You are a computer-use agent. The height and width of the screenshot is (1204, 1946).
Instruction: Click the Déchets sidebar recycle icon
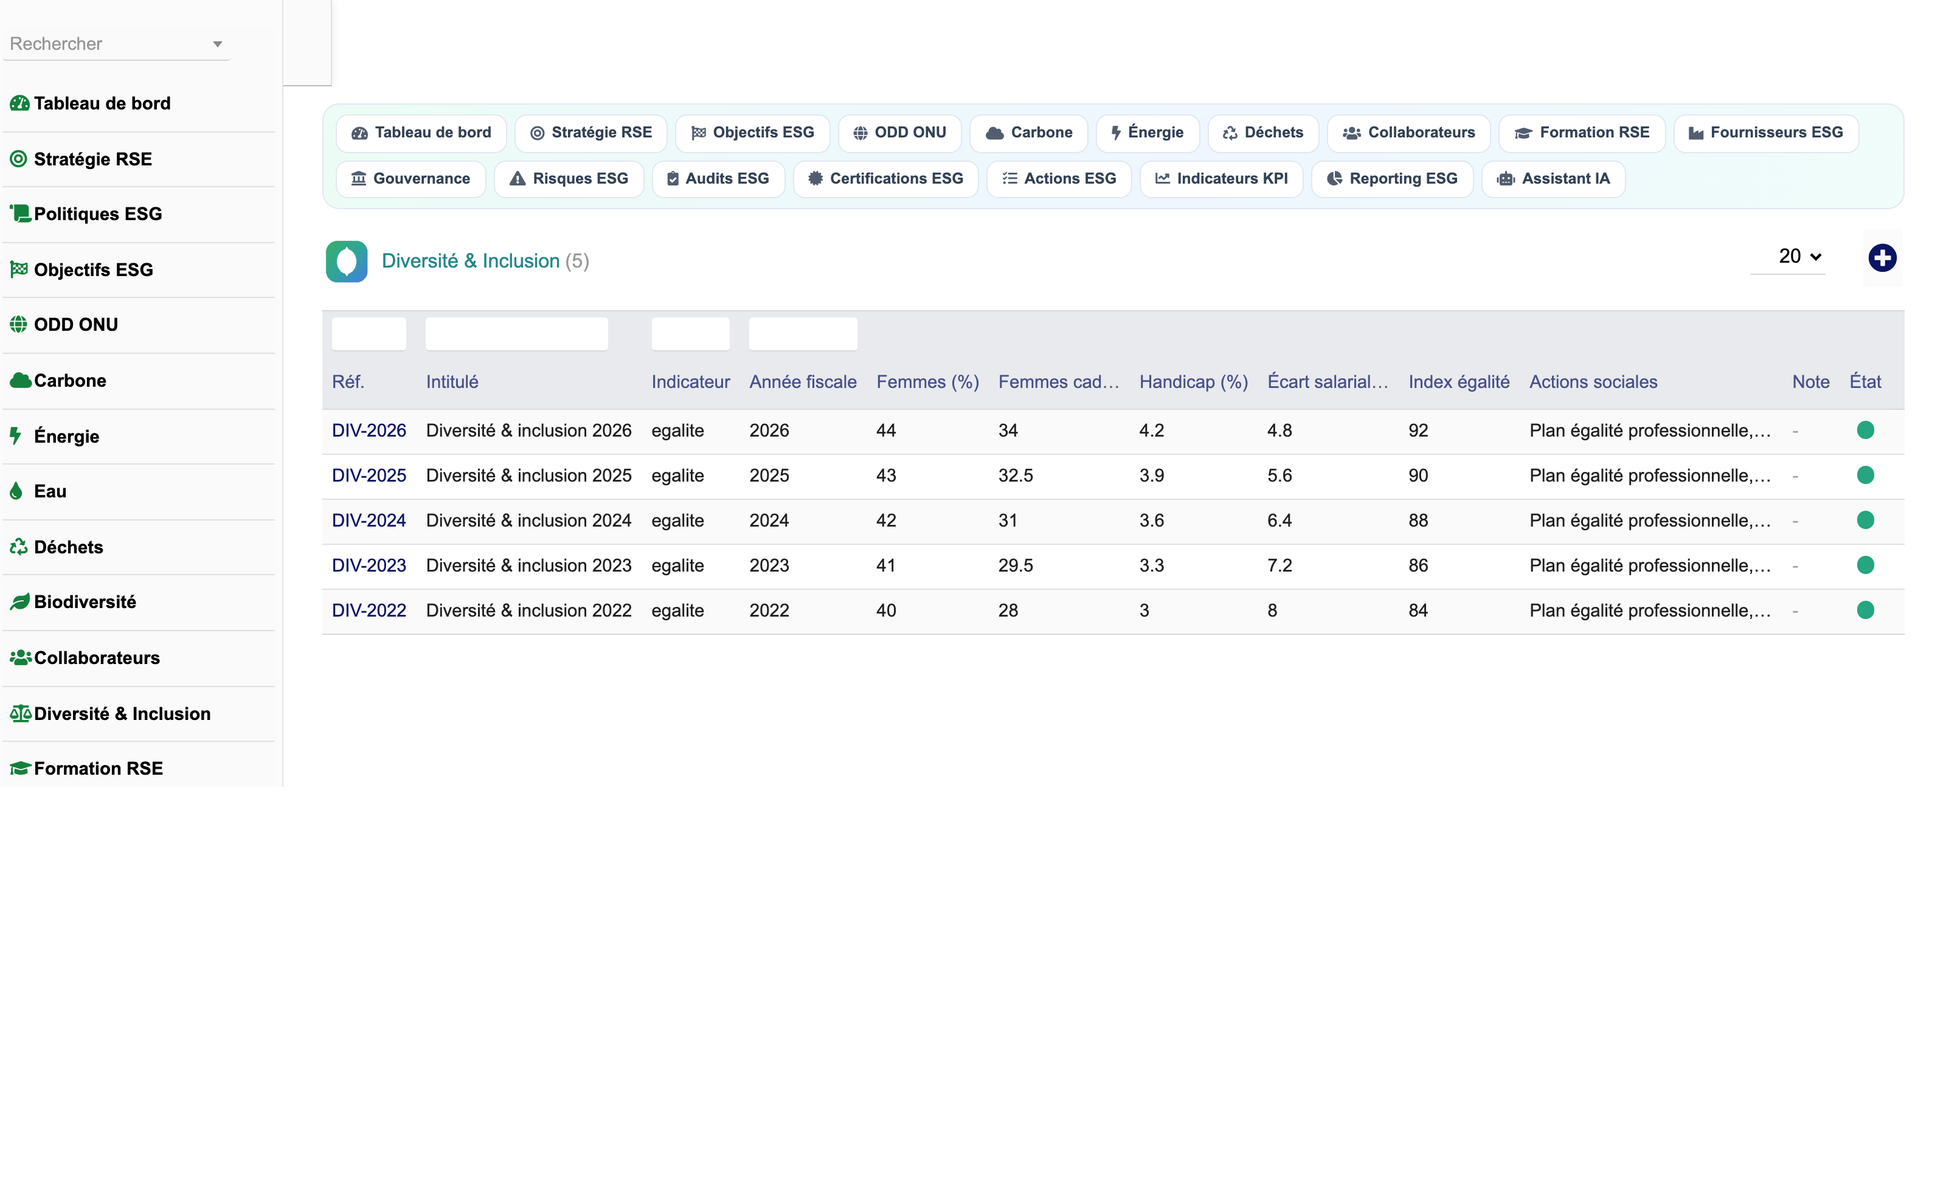18,547
